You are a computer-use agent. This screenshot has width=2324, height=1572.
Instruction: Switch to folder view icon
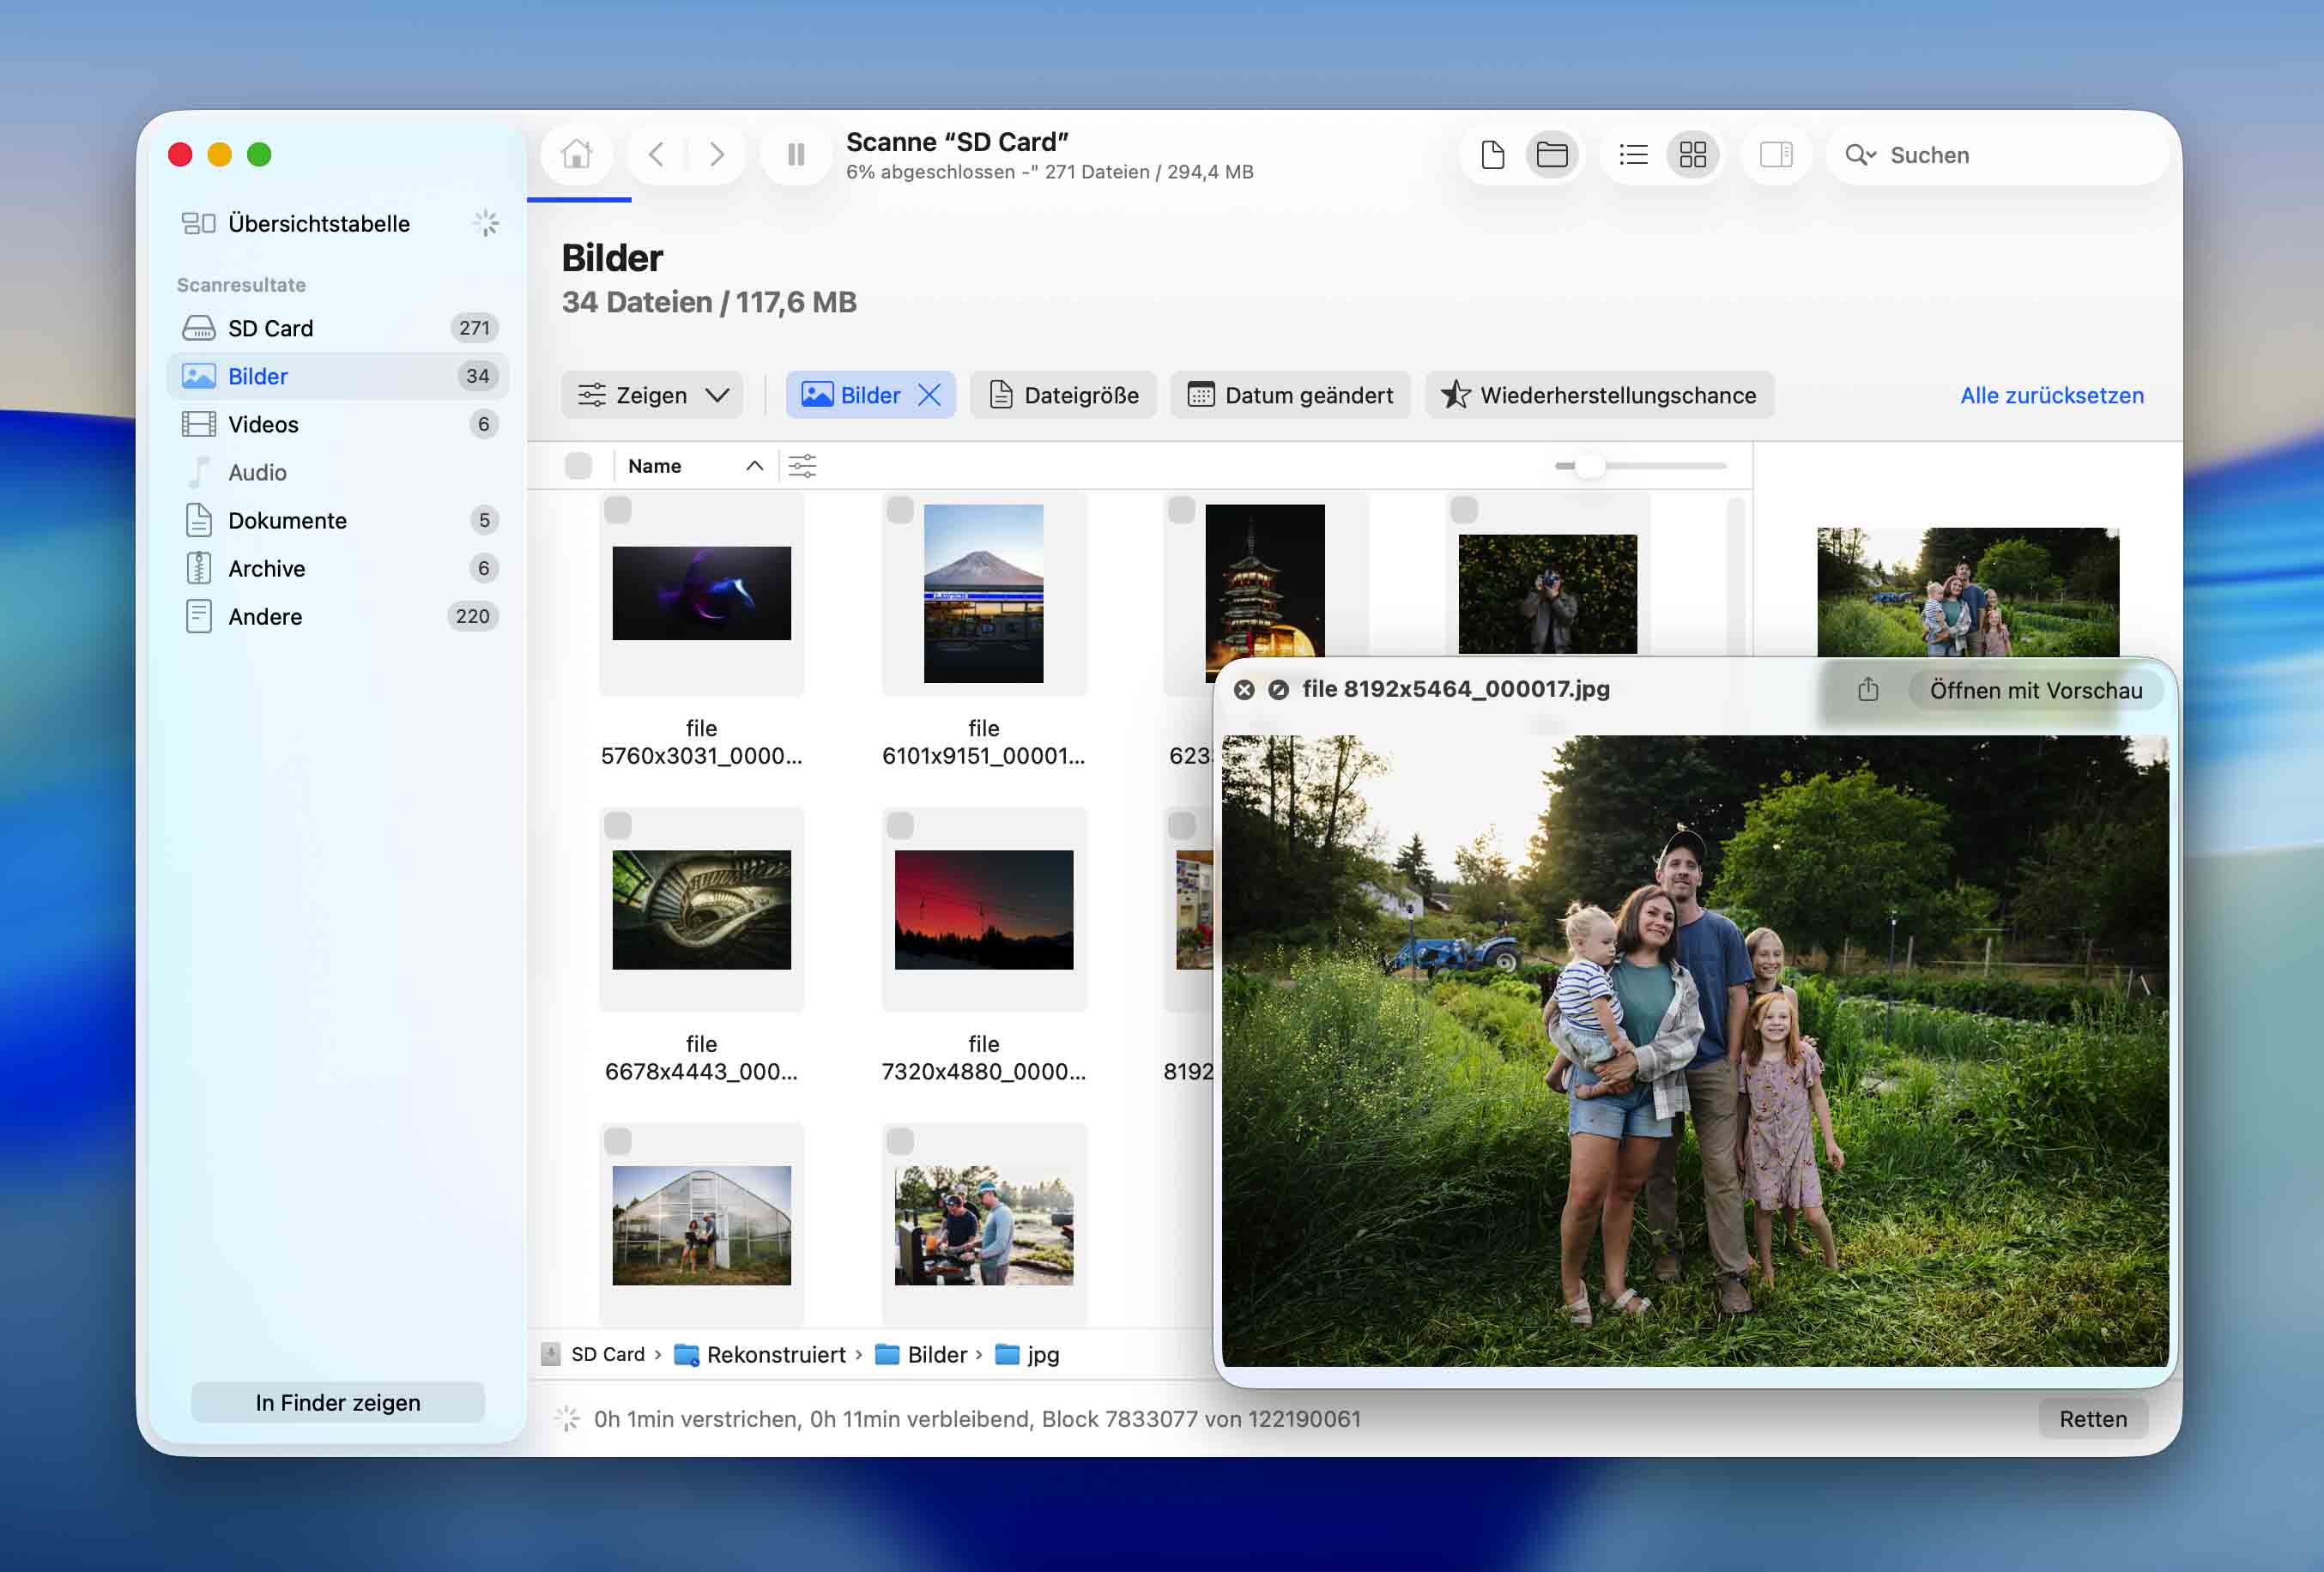[x=1552, y=155]
